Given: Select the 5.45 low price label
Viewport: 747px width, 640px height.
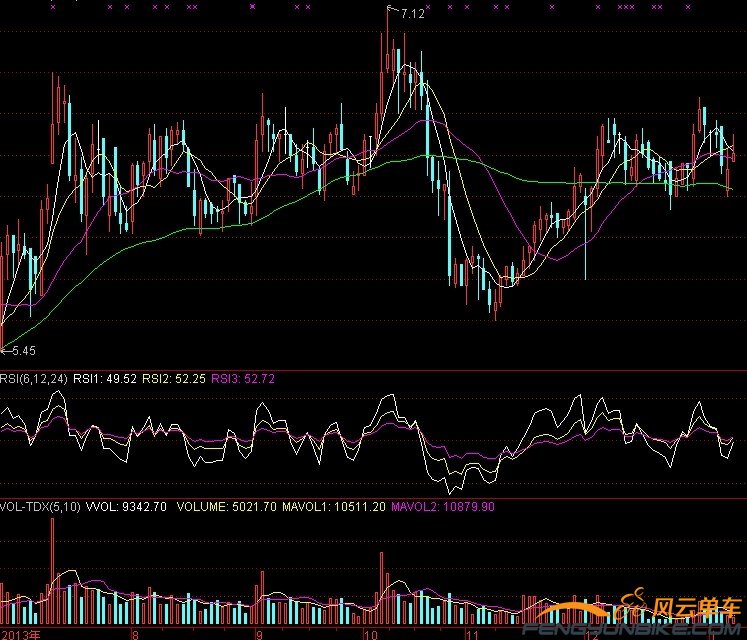Looking at the screenshot, I should click(21, 351).
